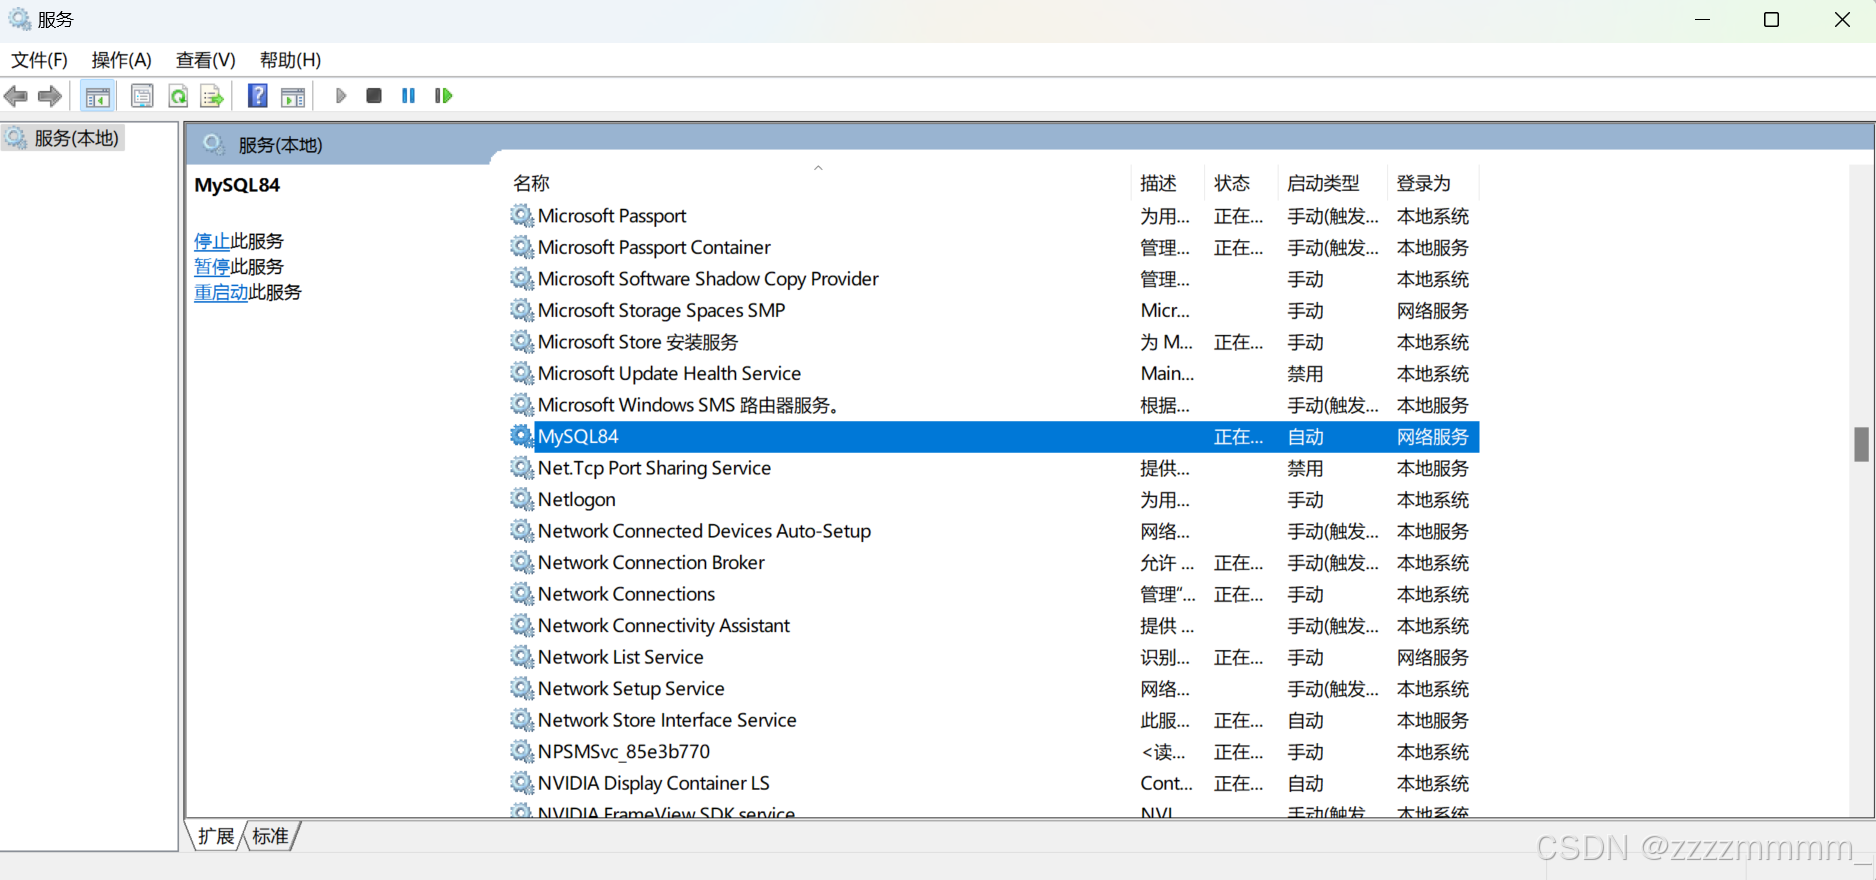This screenshot has width=1876, height=880.
Task: Switch to the 扩展 tab
Action: (x=216, y=836)
